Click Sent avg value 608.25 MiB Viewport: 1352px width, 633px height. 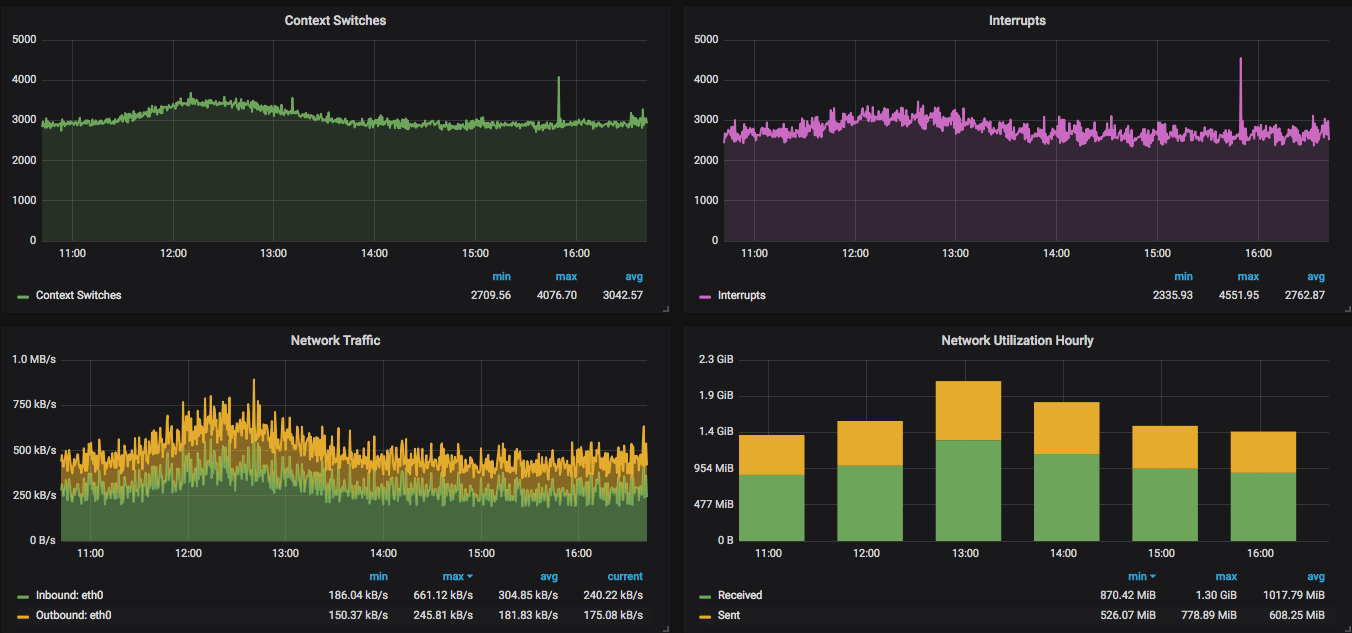coord(1296,615)
